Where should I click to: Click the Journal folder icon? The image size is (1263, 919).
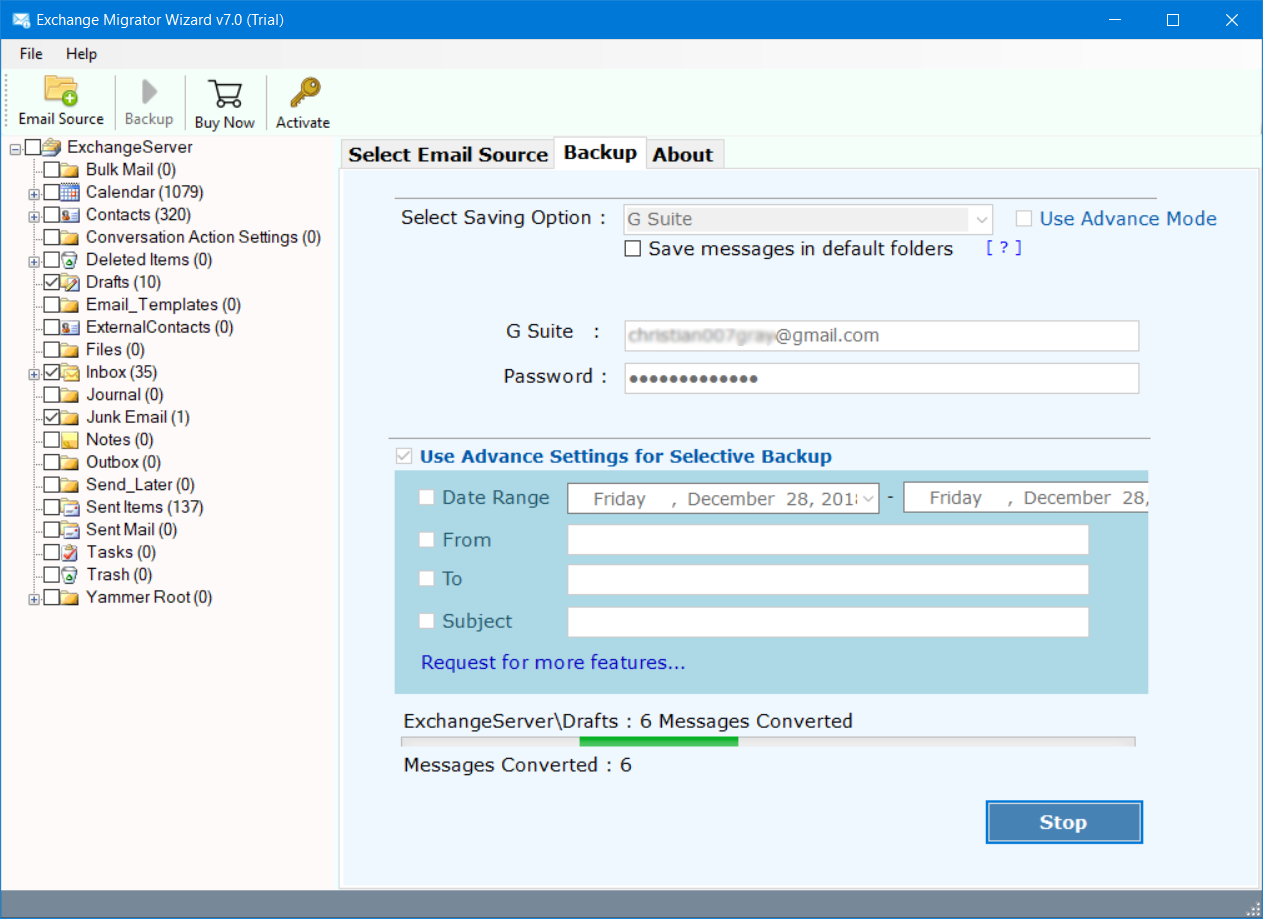70,394
